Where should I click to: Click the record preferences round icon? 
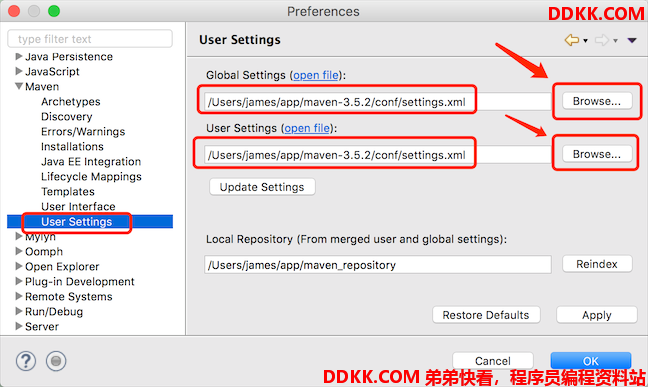pyautogui.click(x=56, y=361)
